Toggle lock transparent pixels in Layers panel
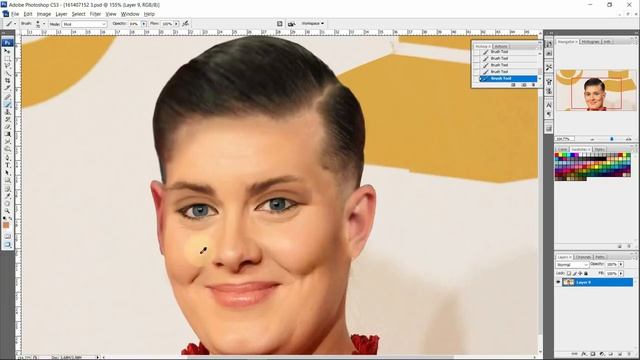 pyautogui.click(x=569, y=273)
